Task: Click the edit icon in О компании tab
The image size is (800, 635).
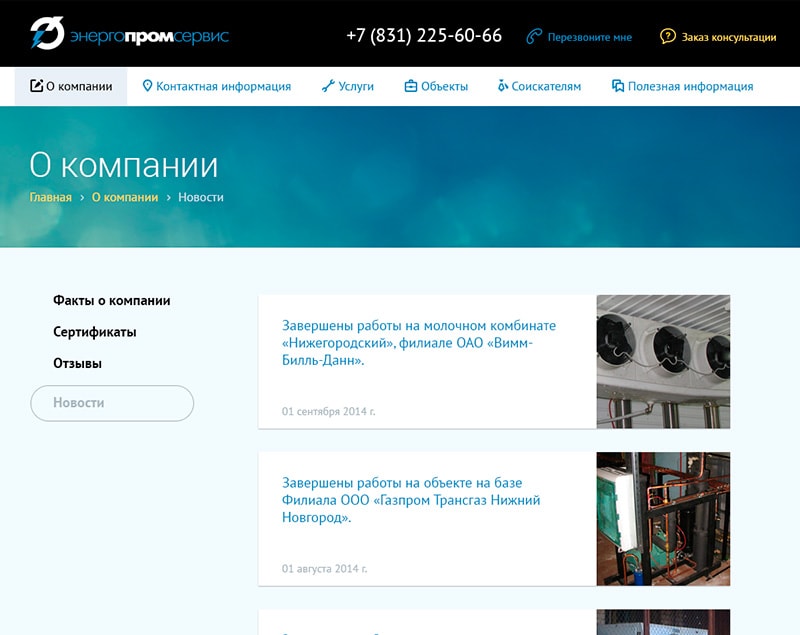Action: [x=37, y=86]
